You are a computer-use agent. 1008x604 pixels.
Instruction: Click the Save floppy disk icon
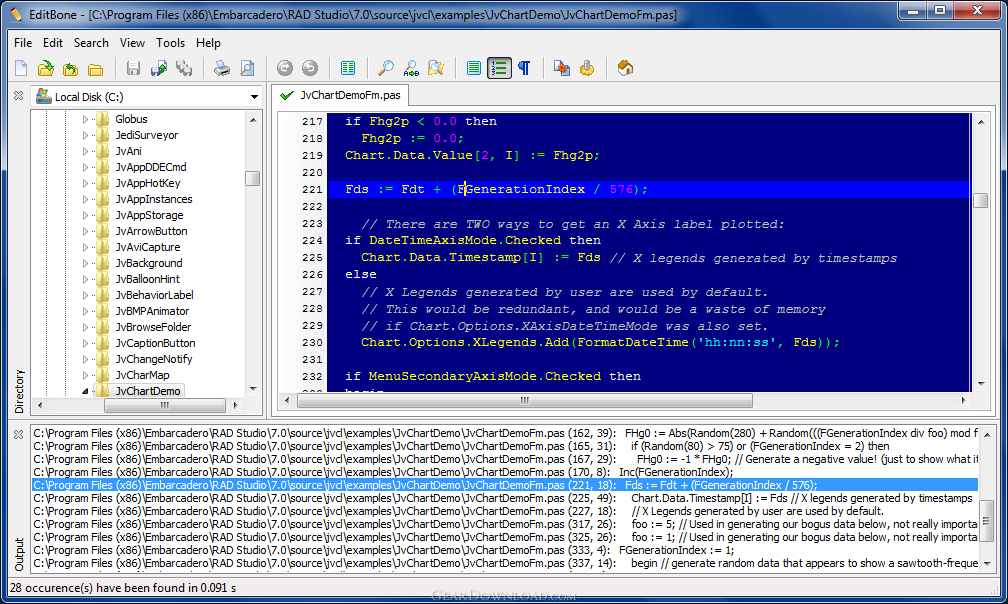[x=133, y=68]
